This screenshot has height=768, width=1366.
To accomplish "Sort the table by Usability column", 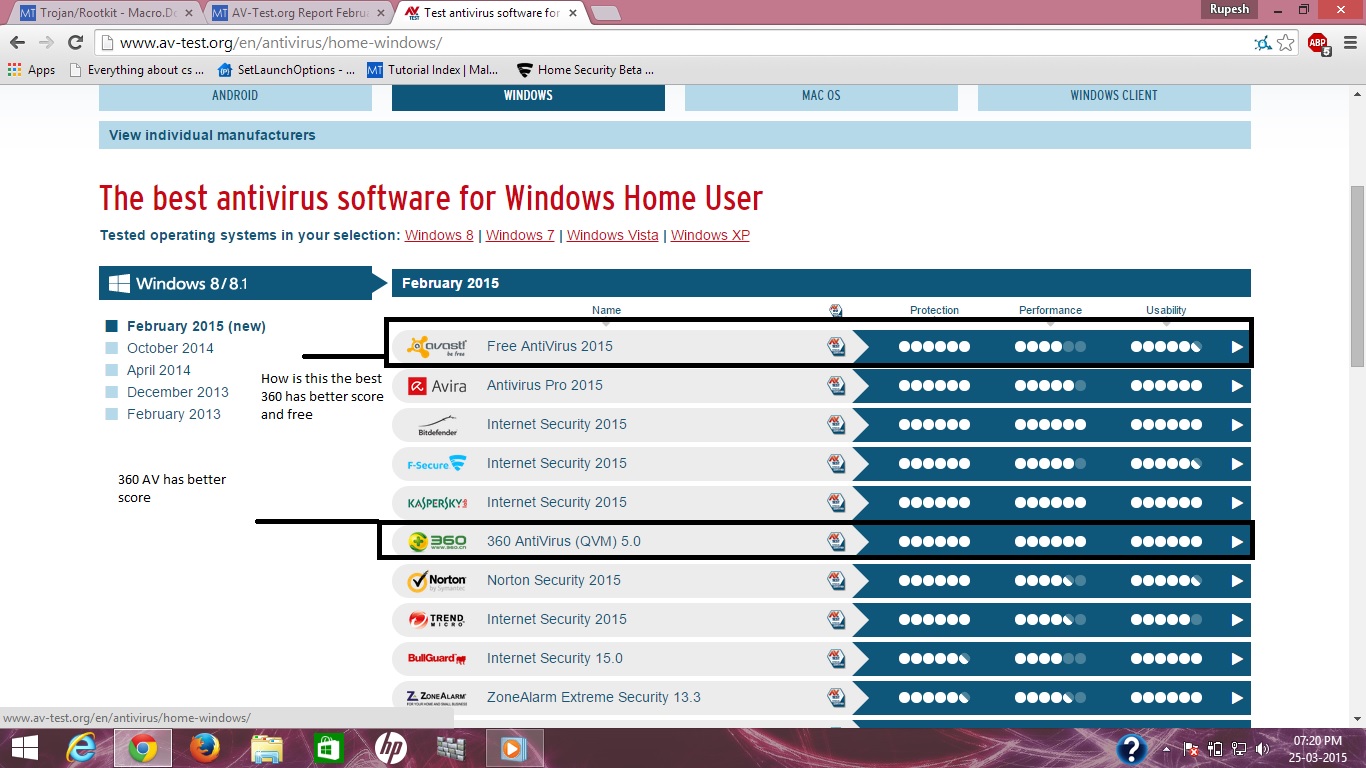I will point(1166,310).
